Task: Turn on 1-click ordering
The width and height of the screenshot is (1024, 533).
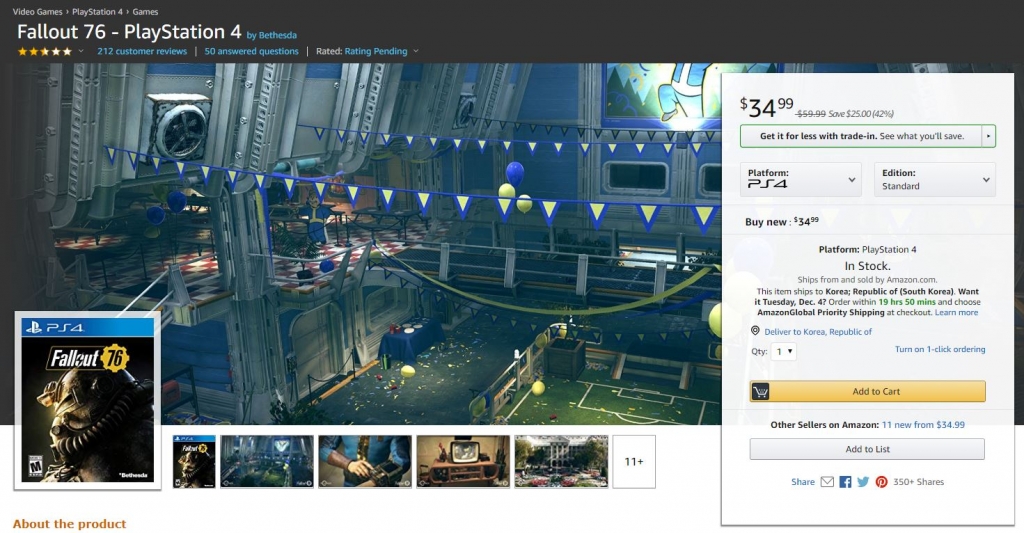Action: (x=940, y=349)
